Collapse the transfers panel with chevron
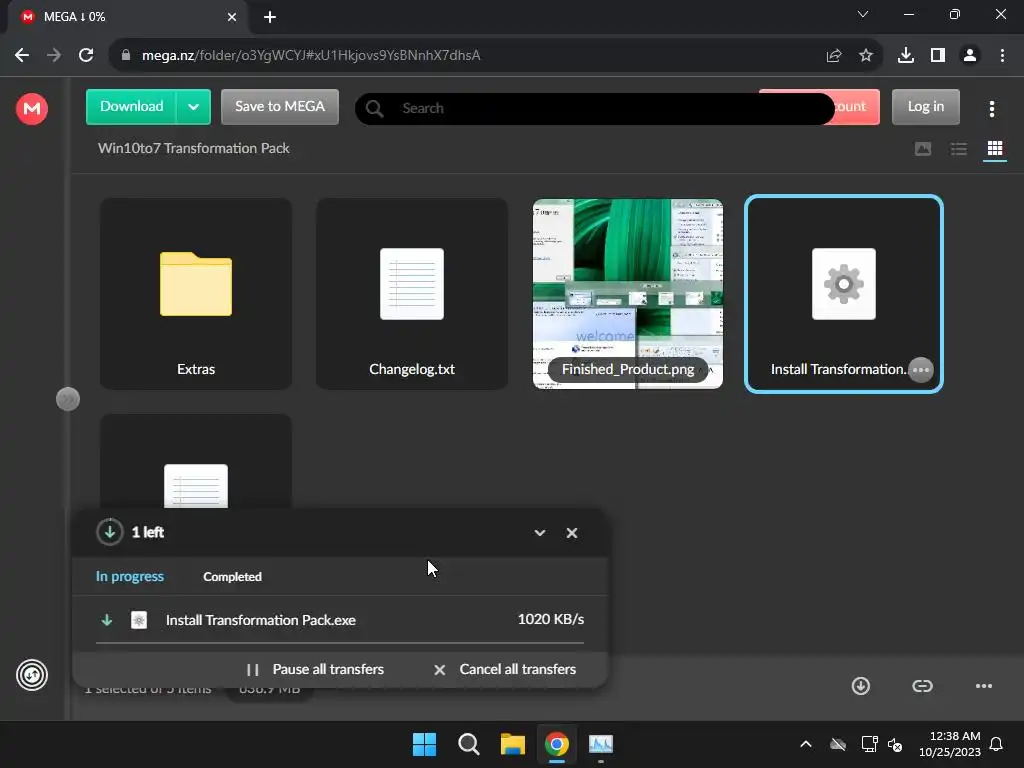Viewport: 1024px width, 768px height. tap(539, 533)
